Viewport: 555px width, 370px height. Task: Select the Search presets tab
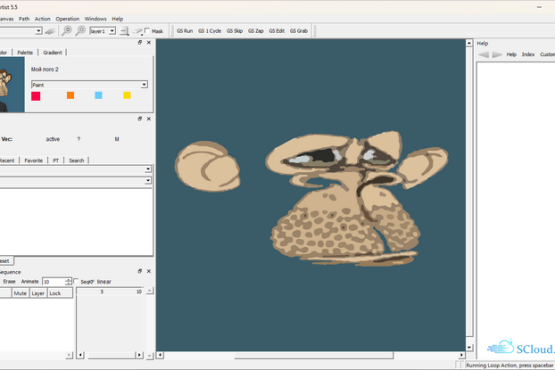coord(76,160)
